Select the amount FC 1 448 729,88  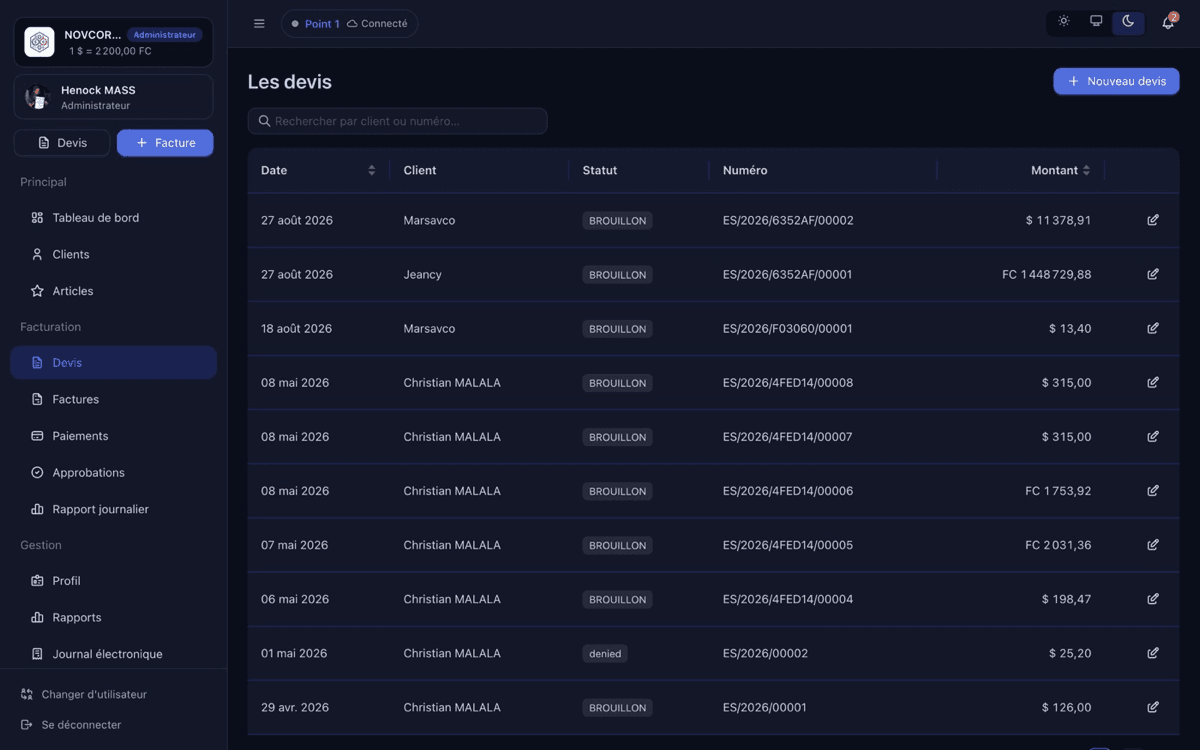coord(1046,274)
